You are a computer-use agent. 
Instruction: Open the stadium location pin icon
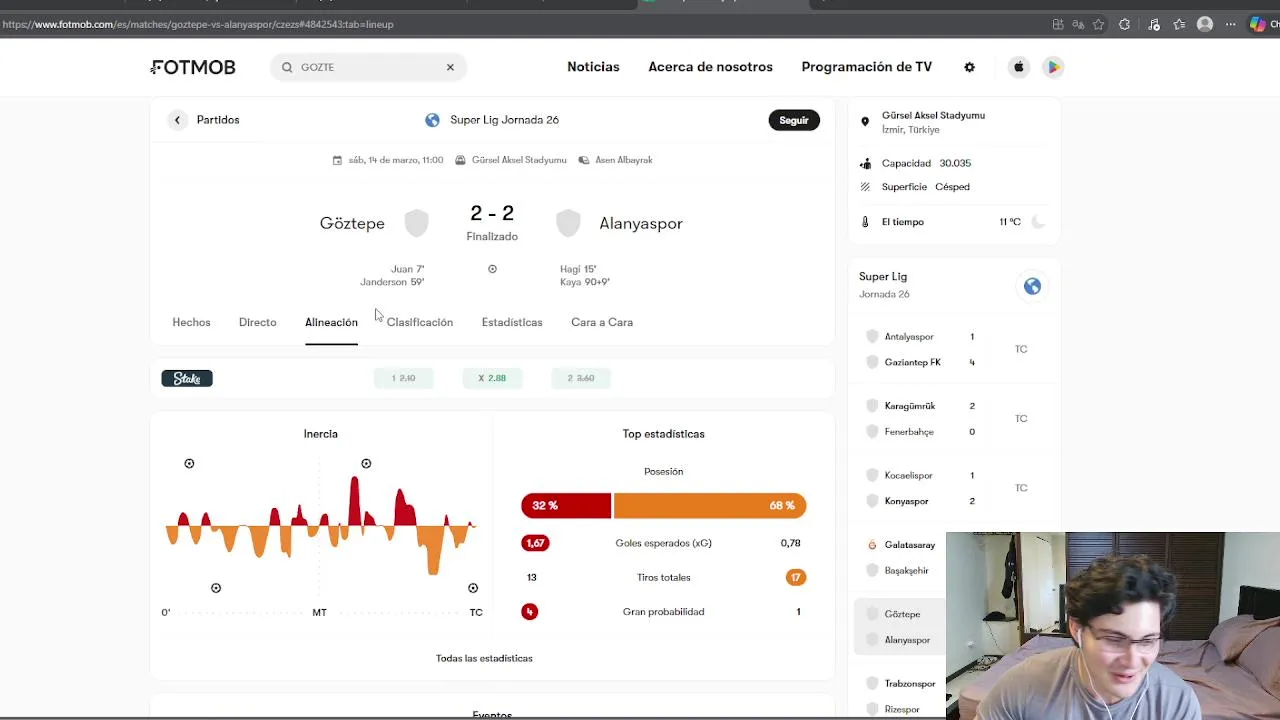pyautogui.click(x=865, y=122)
